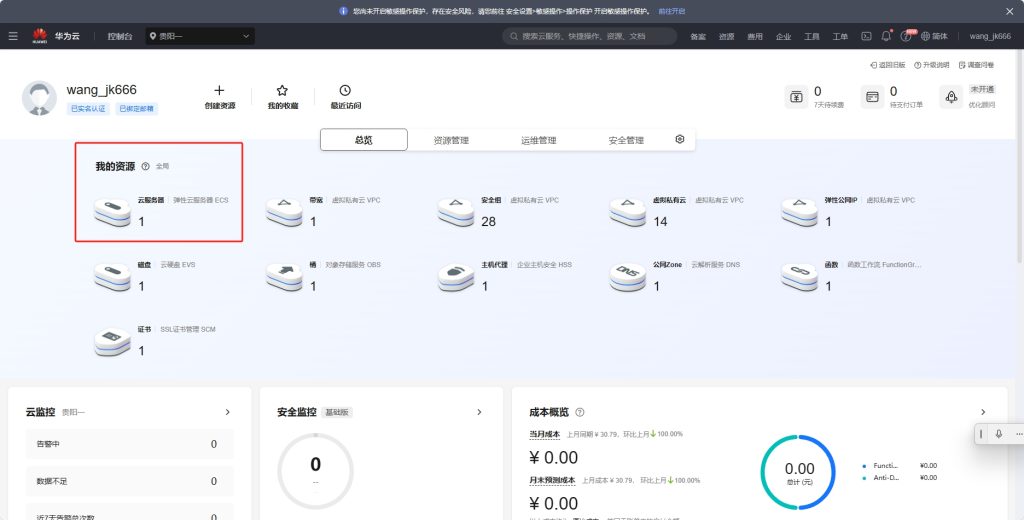
Task: Open the 安全组 resource icon
Action: (456, 213)
